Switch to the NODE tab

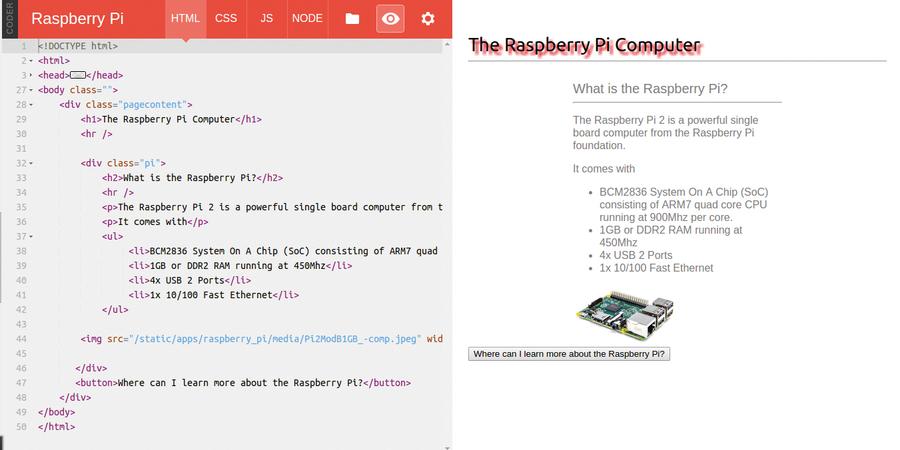click(x=307, y=18)
